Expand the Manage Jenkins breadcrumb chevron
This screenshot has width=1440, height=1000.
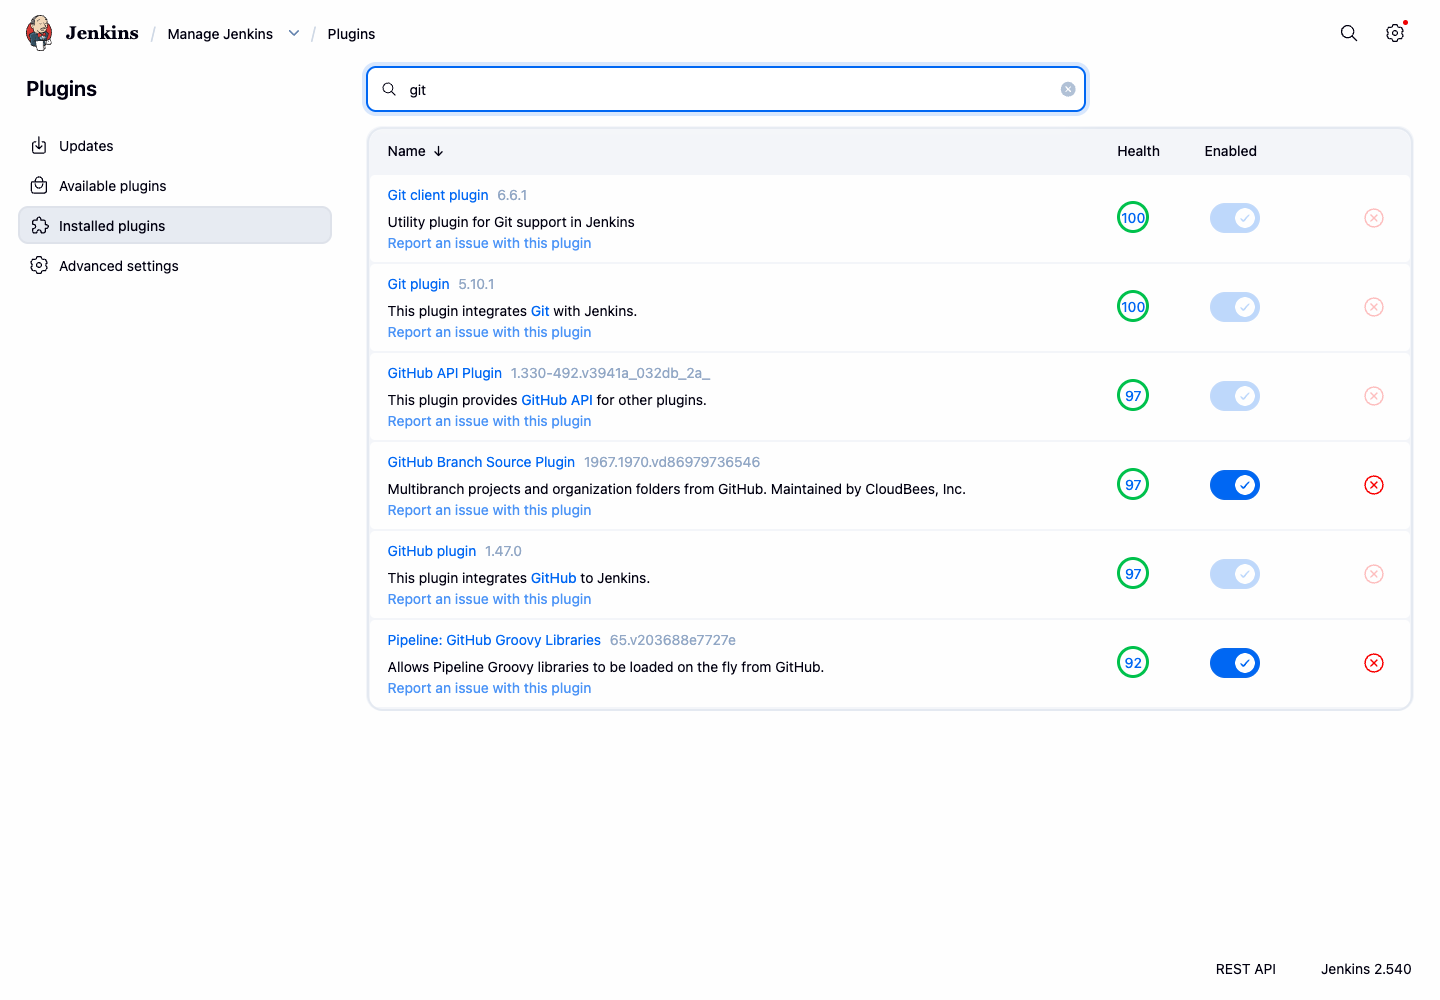(x=294, y=33)
